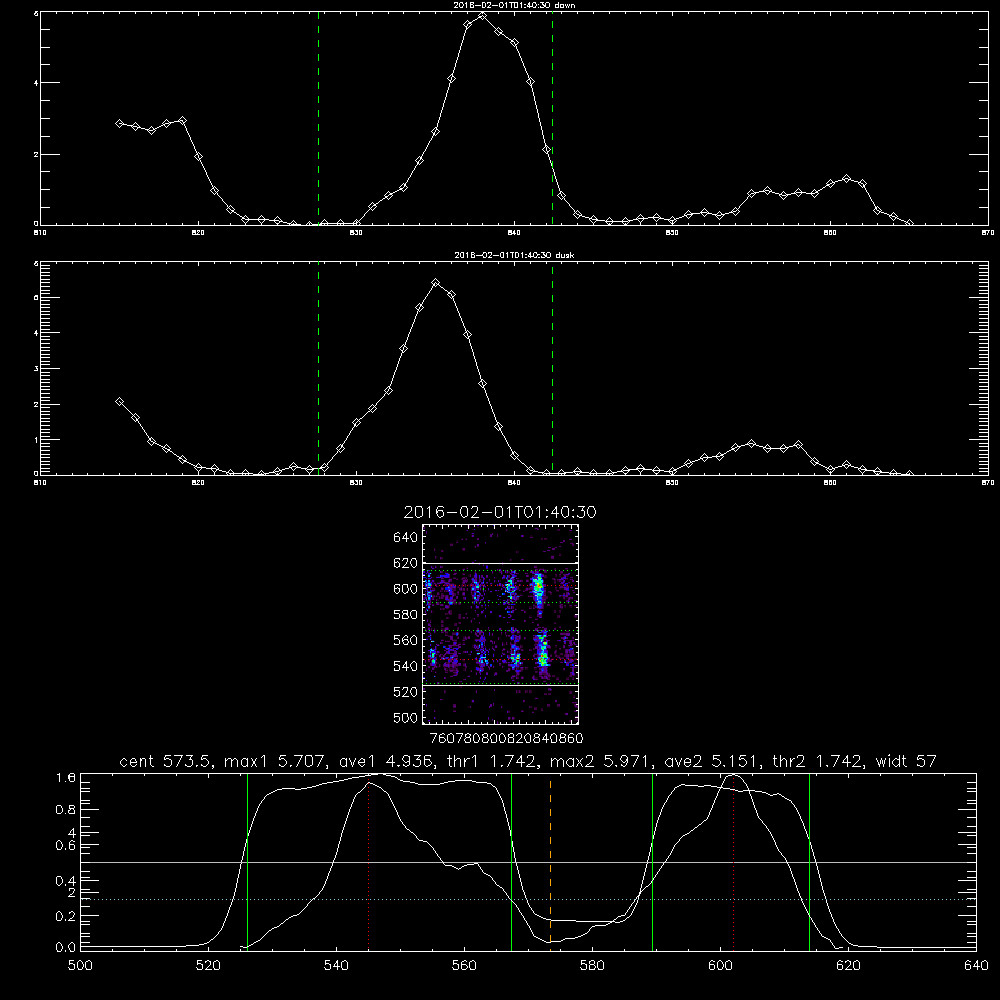1000x1000 pixels.
Task: Click the right green dashed line in dusk plot
Action: click(552, 368)
